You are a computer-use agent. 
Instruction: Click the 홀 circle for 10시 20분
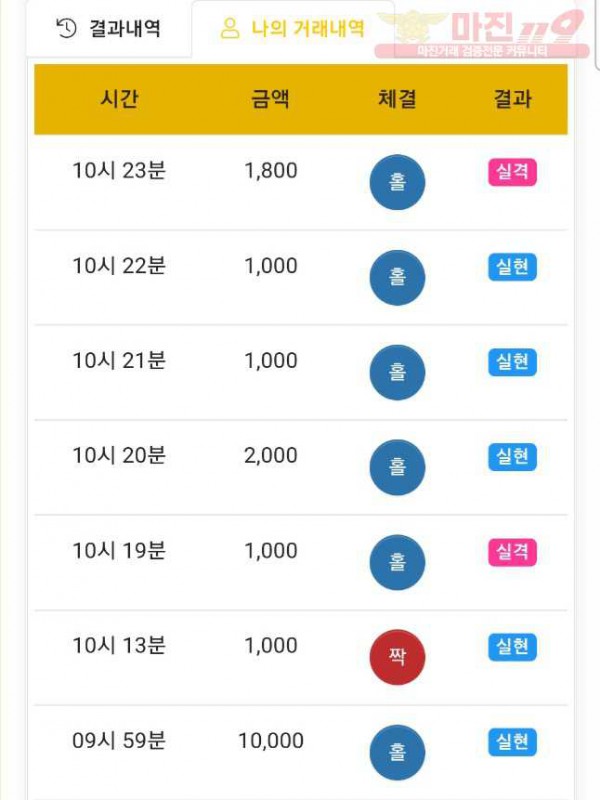(x=397, y=467)
